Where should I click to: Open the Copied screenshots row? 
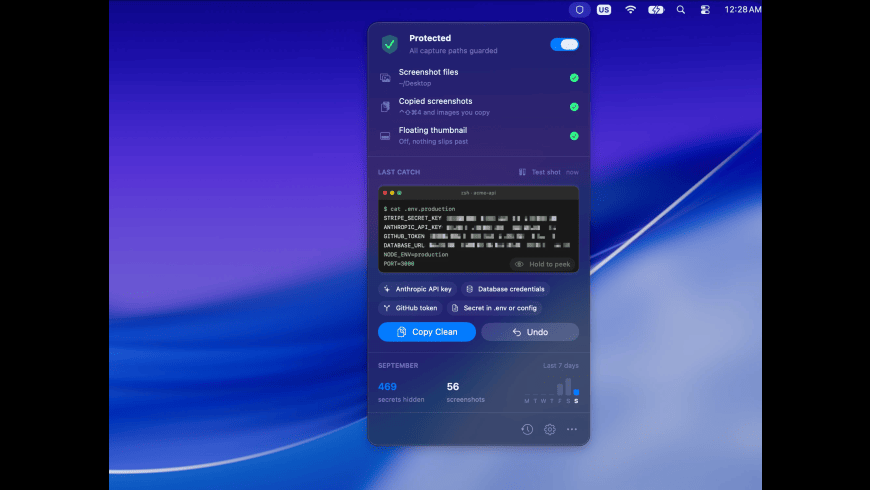coord(478,107)
